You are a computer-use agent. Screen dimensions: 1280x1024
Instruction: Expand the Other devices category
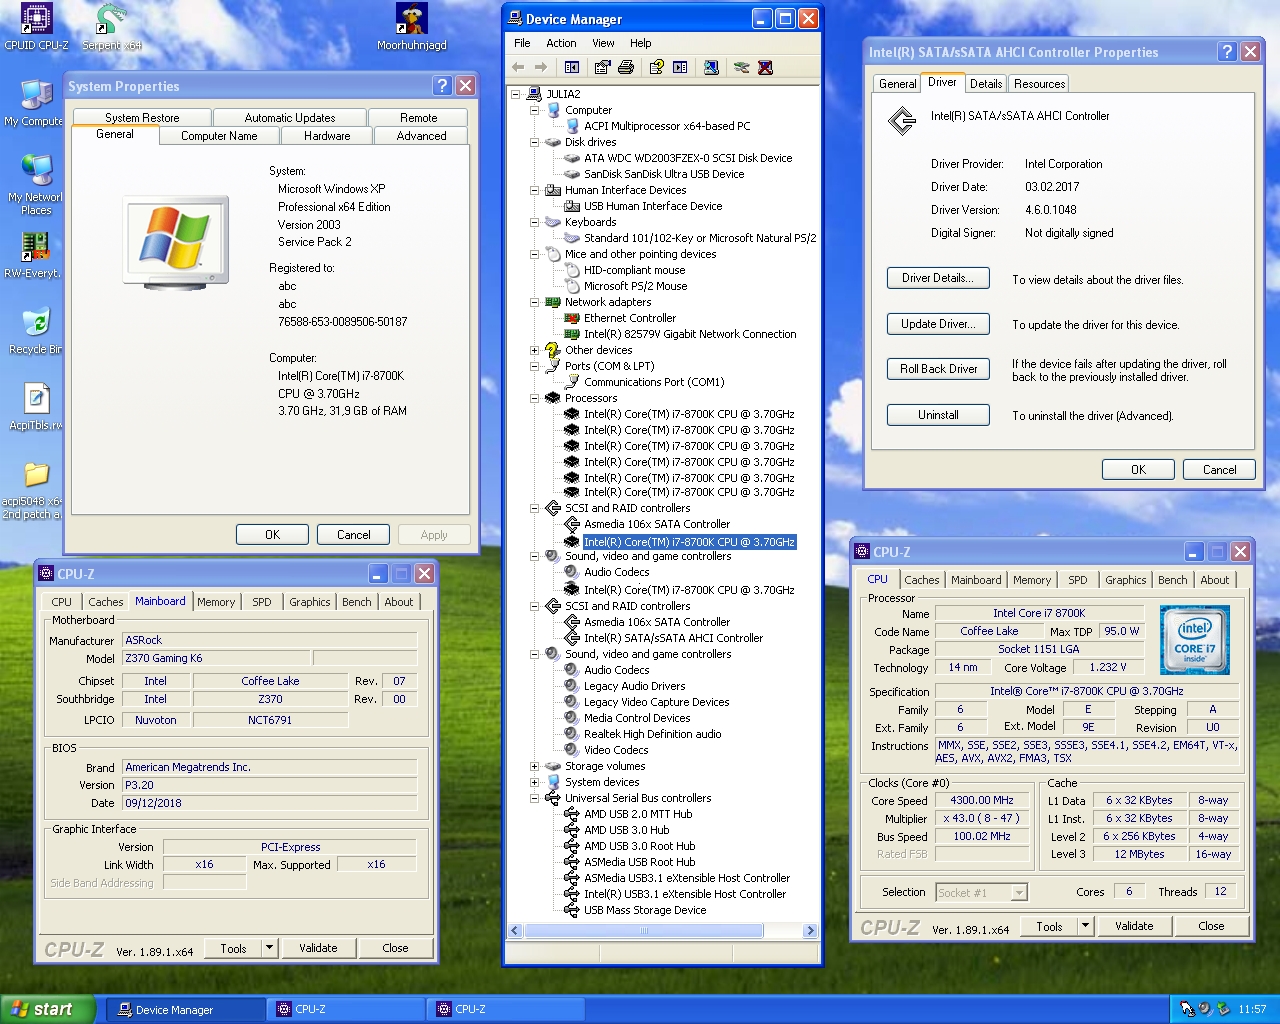(x=535, y=350)
